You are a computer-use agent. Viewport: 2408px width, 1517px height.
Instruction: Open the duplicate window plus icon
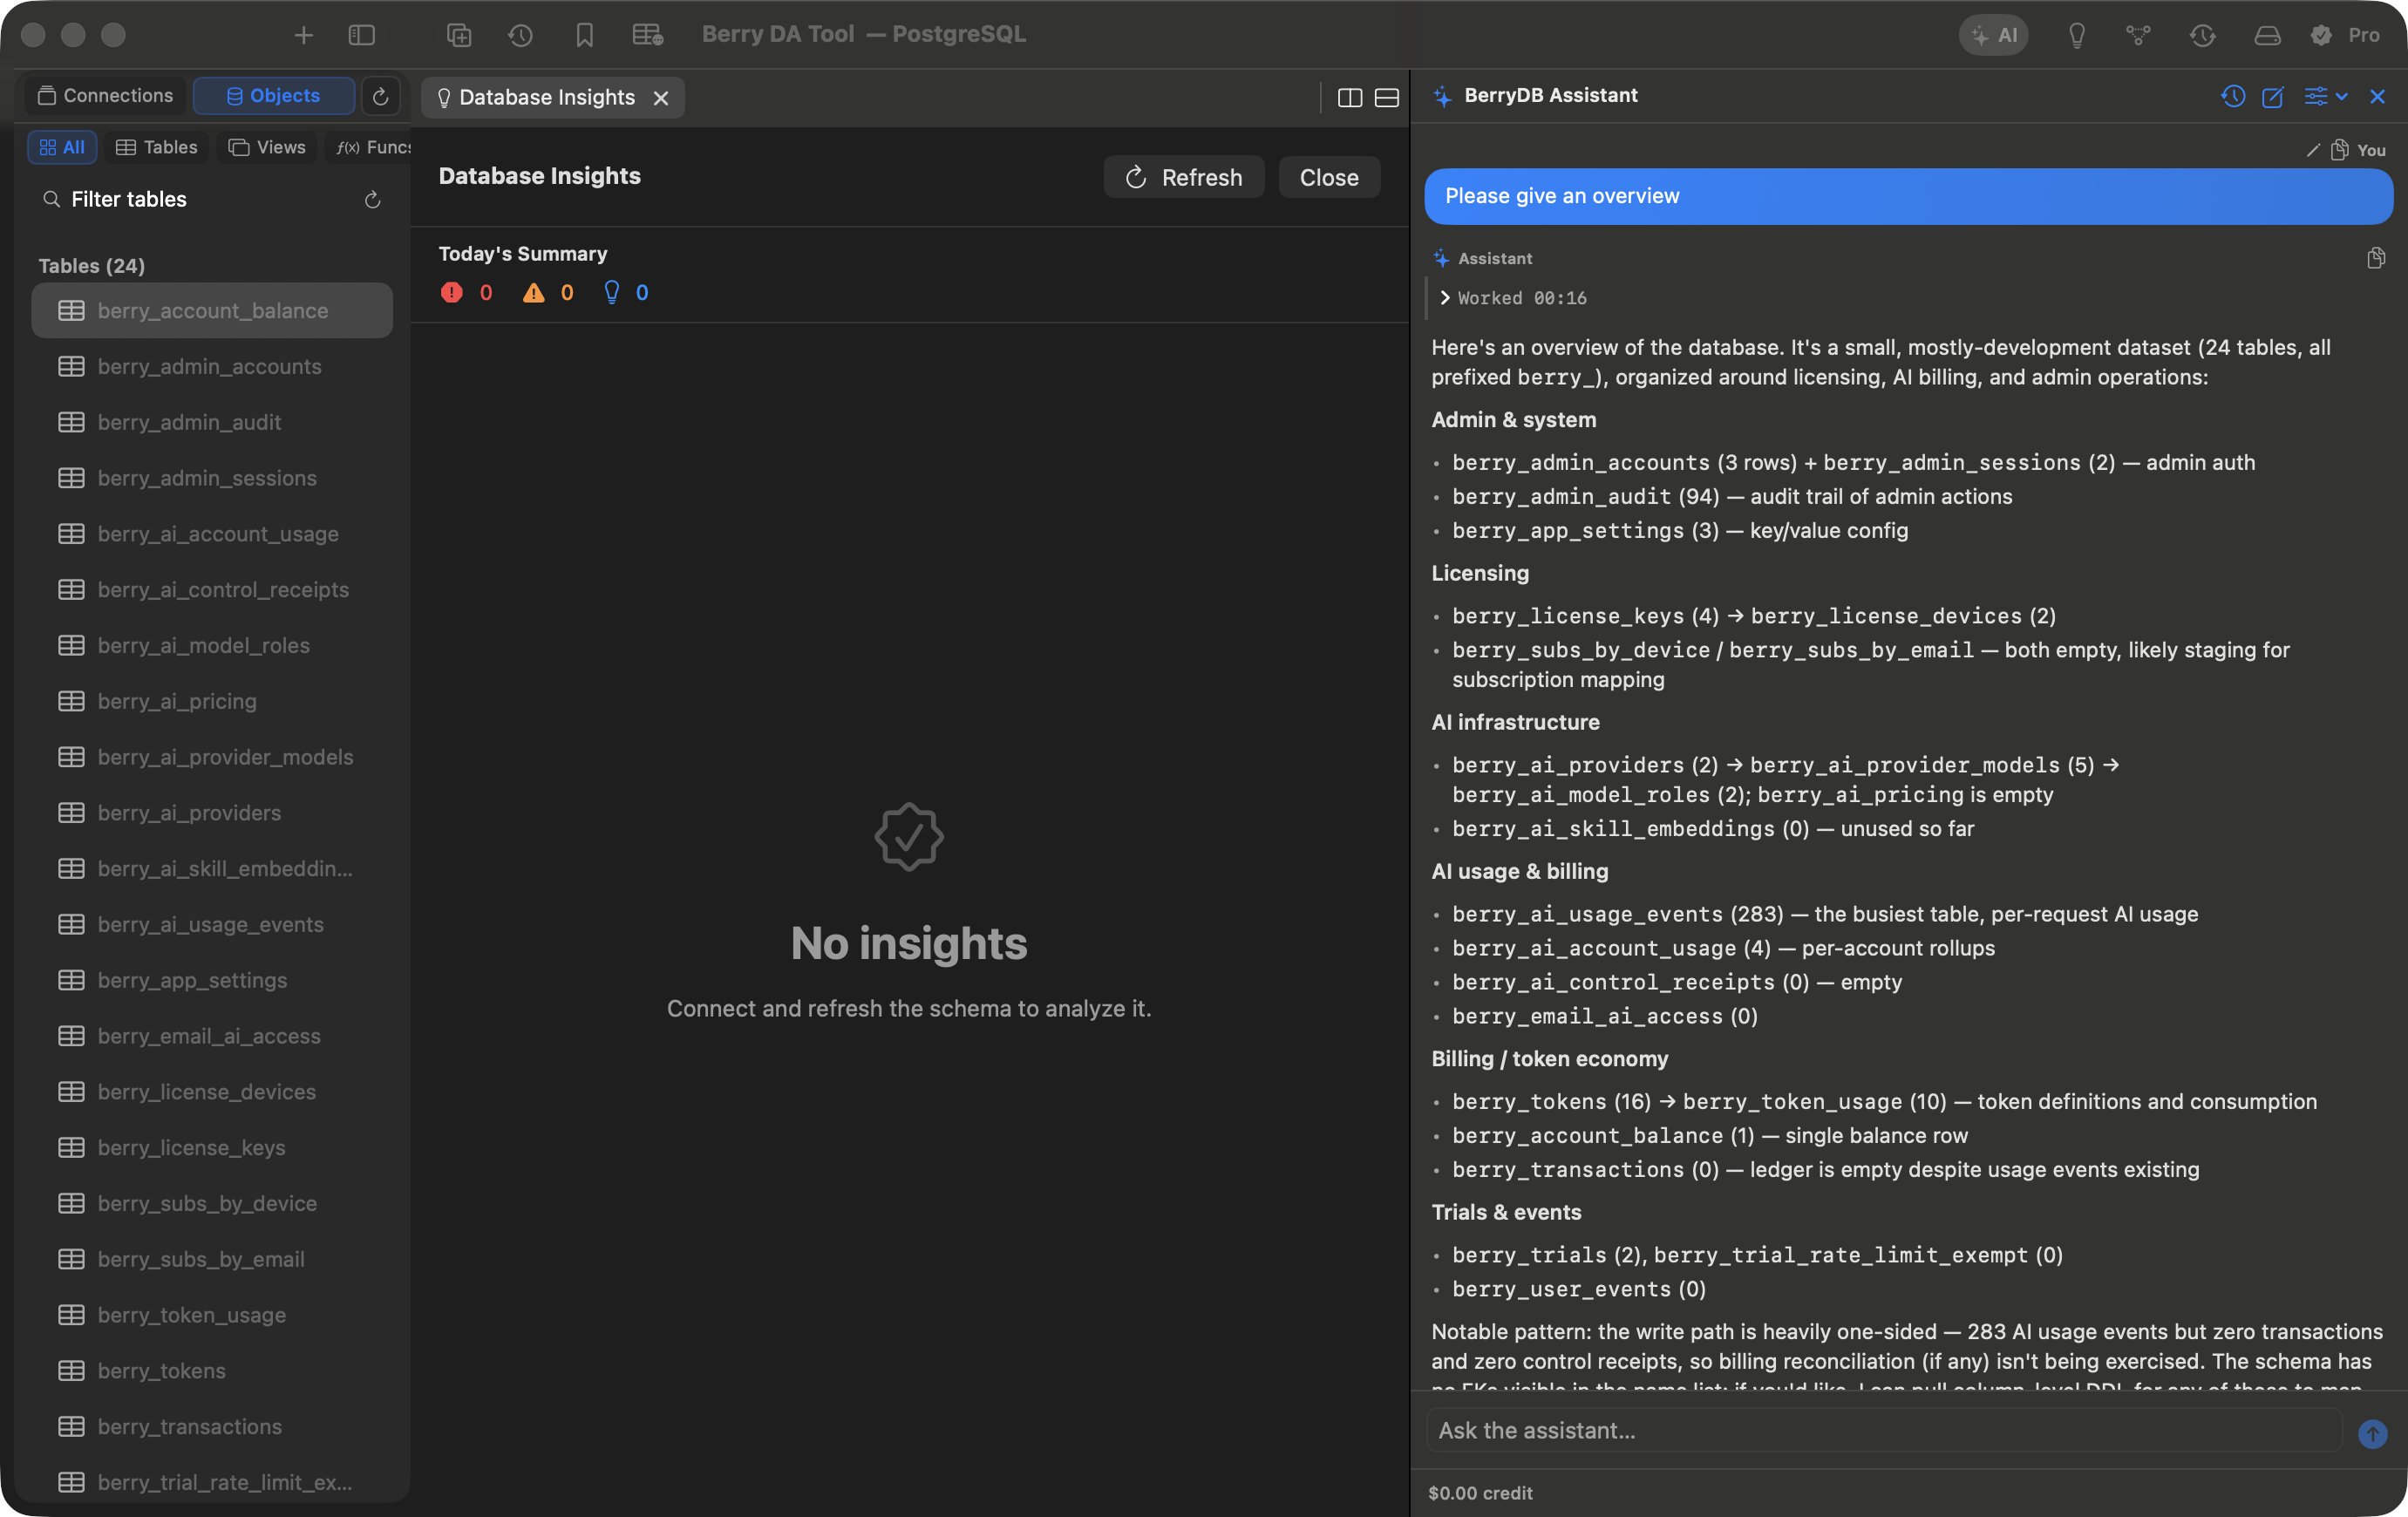pyautogui.click(x=459, y=36)
